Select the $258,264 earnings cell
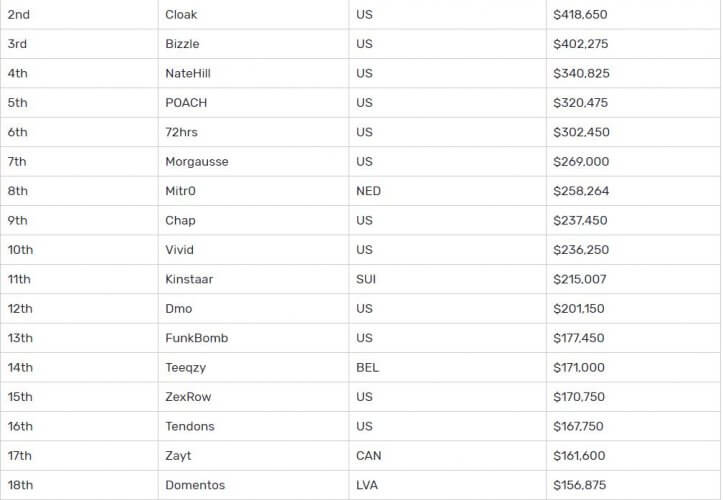 tap(580, 191)
